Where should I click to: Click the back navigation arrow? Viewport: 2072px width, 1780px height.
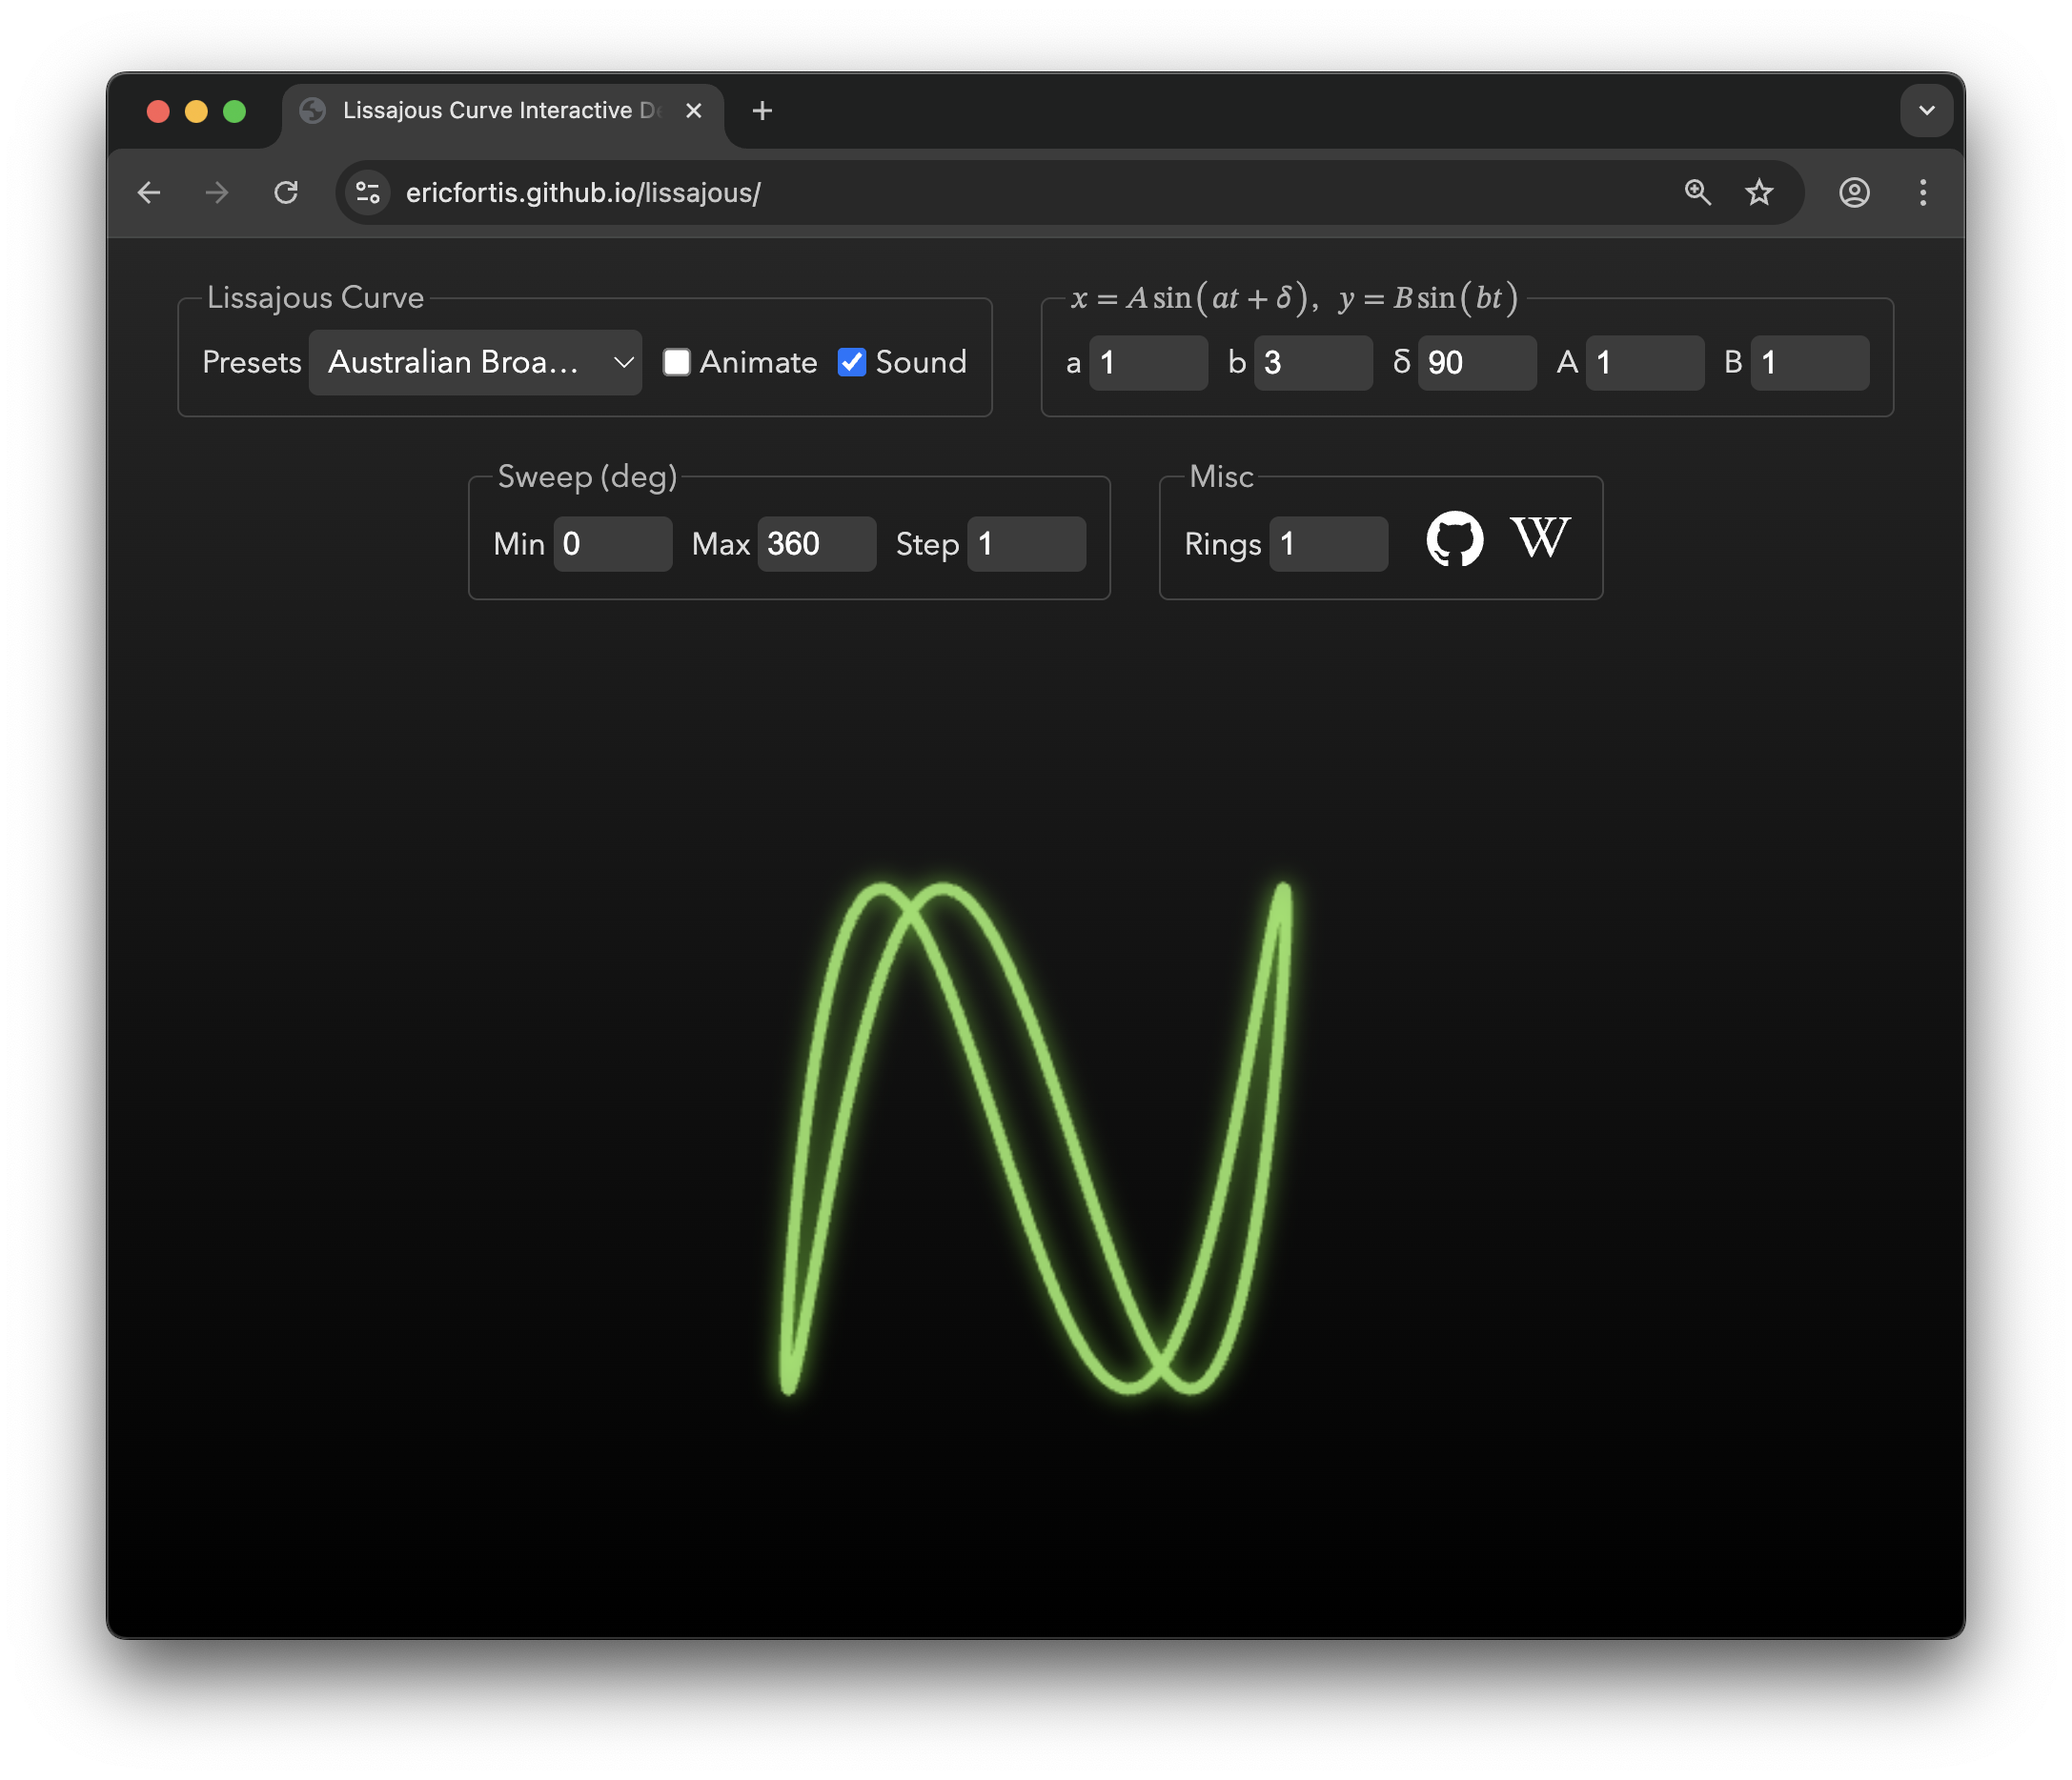[149, 192]
